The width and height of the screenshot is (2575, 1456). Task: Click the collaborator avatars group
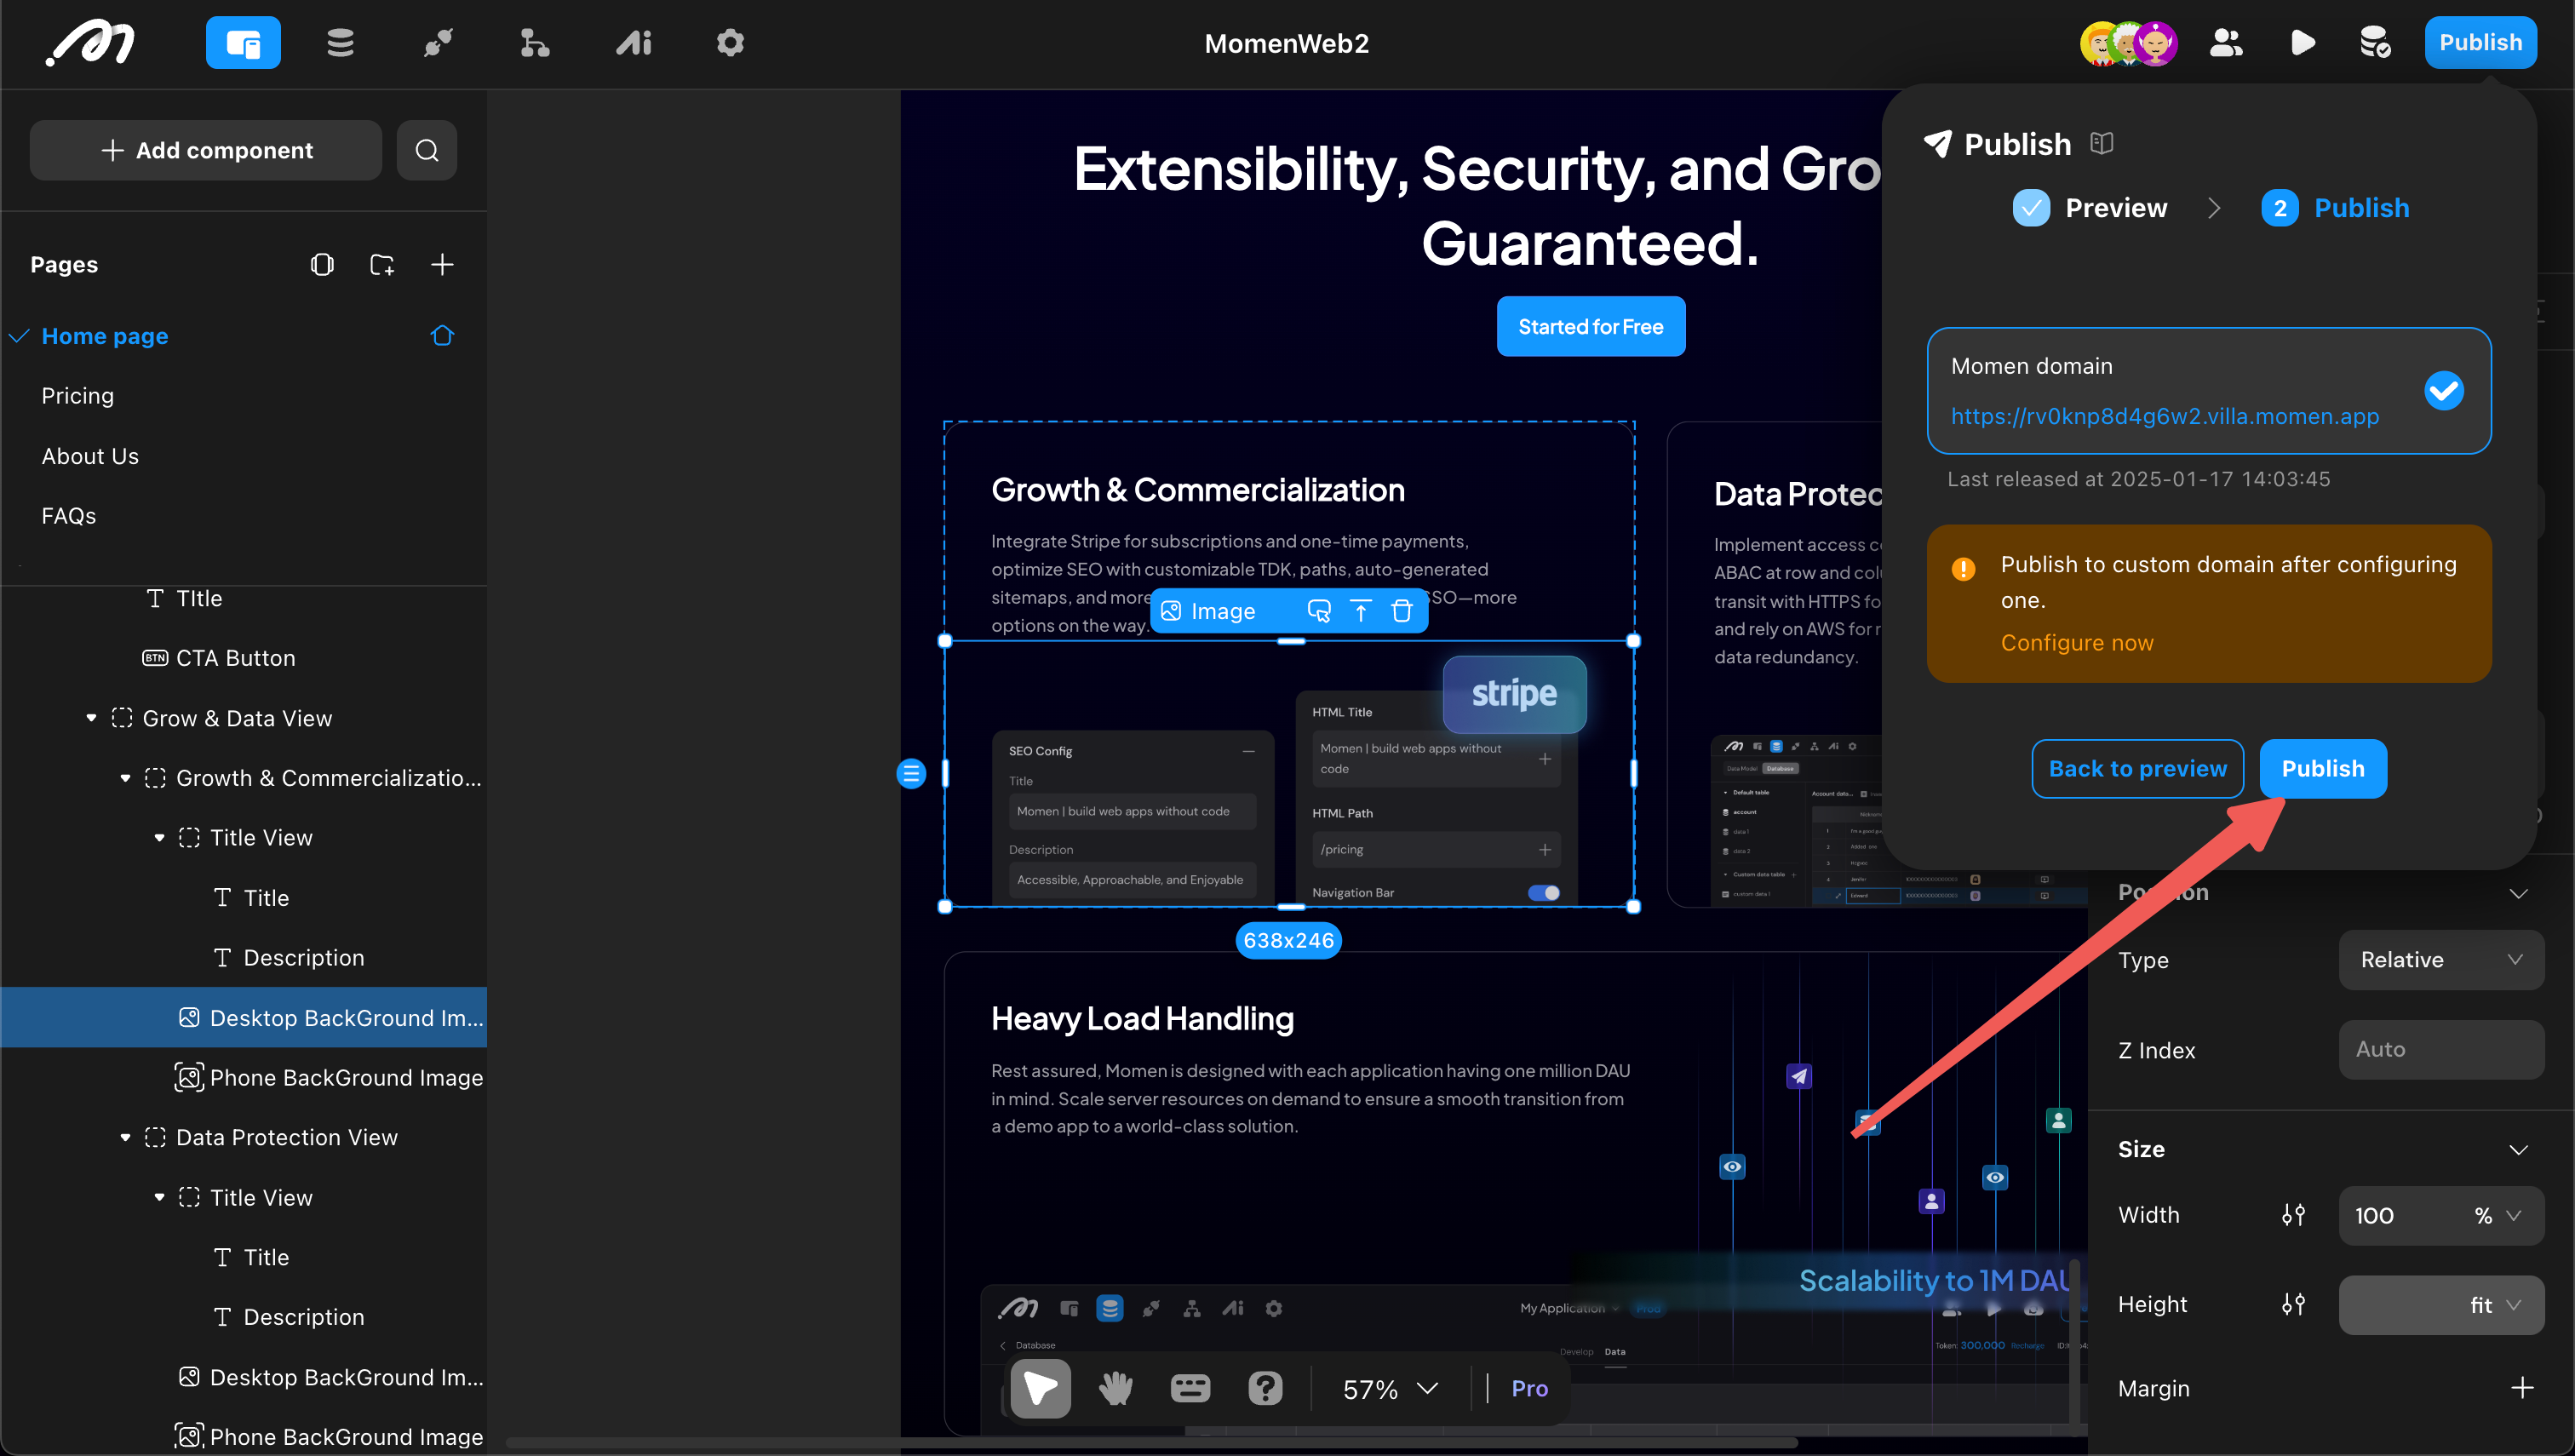pos(2129,43)
